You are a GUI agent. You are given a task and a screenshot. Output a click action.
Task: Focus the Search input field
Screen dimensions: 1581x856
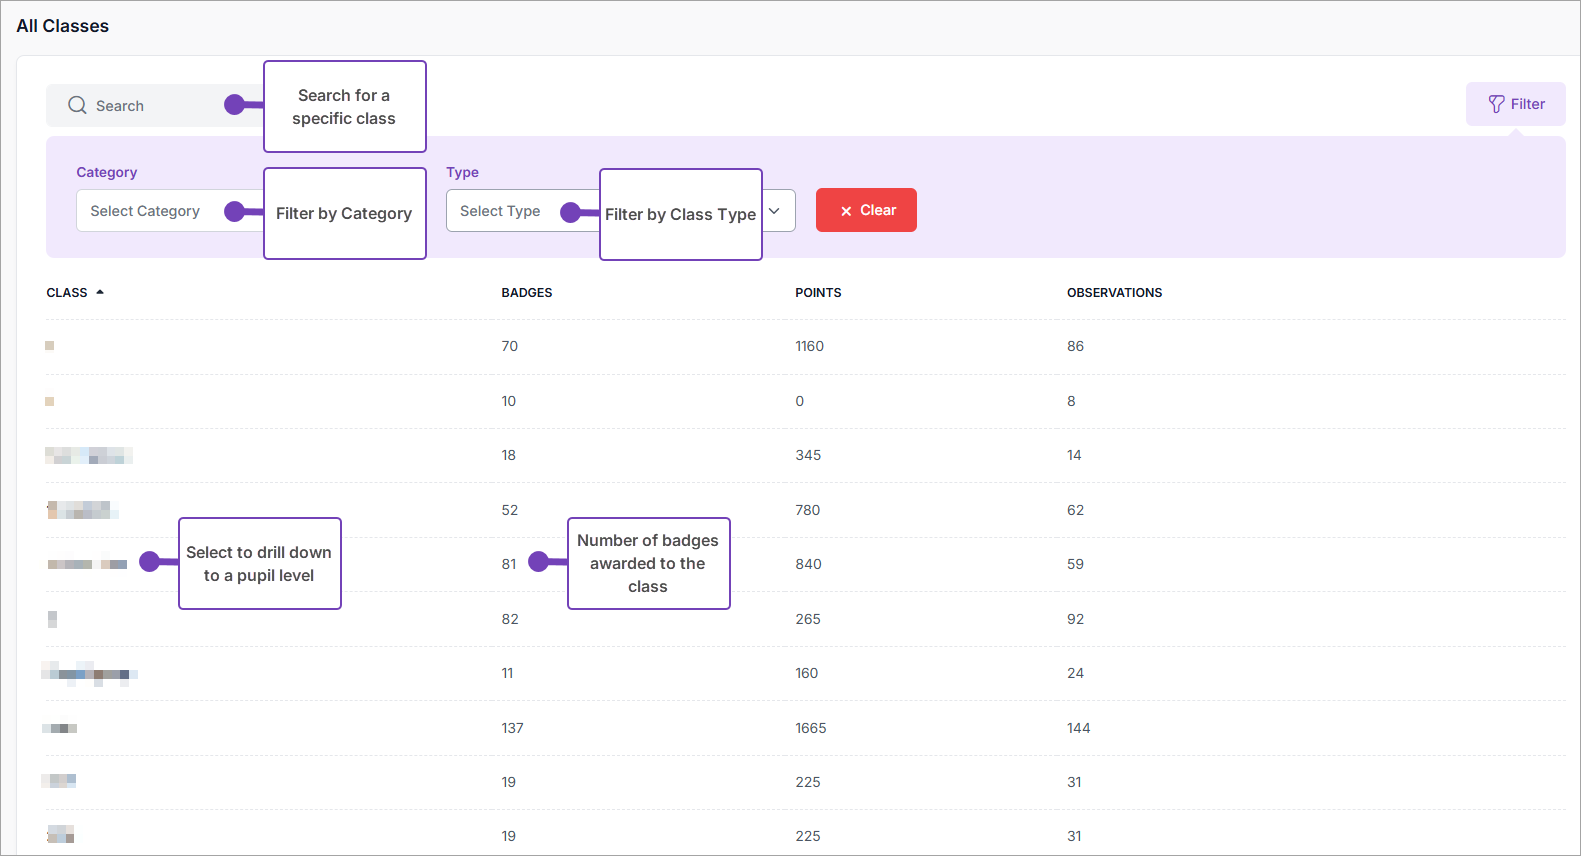[150, 106]
